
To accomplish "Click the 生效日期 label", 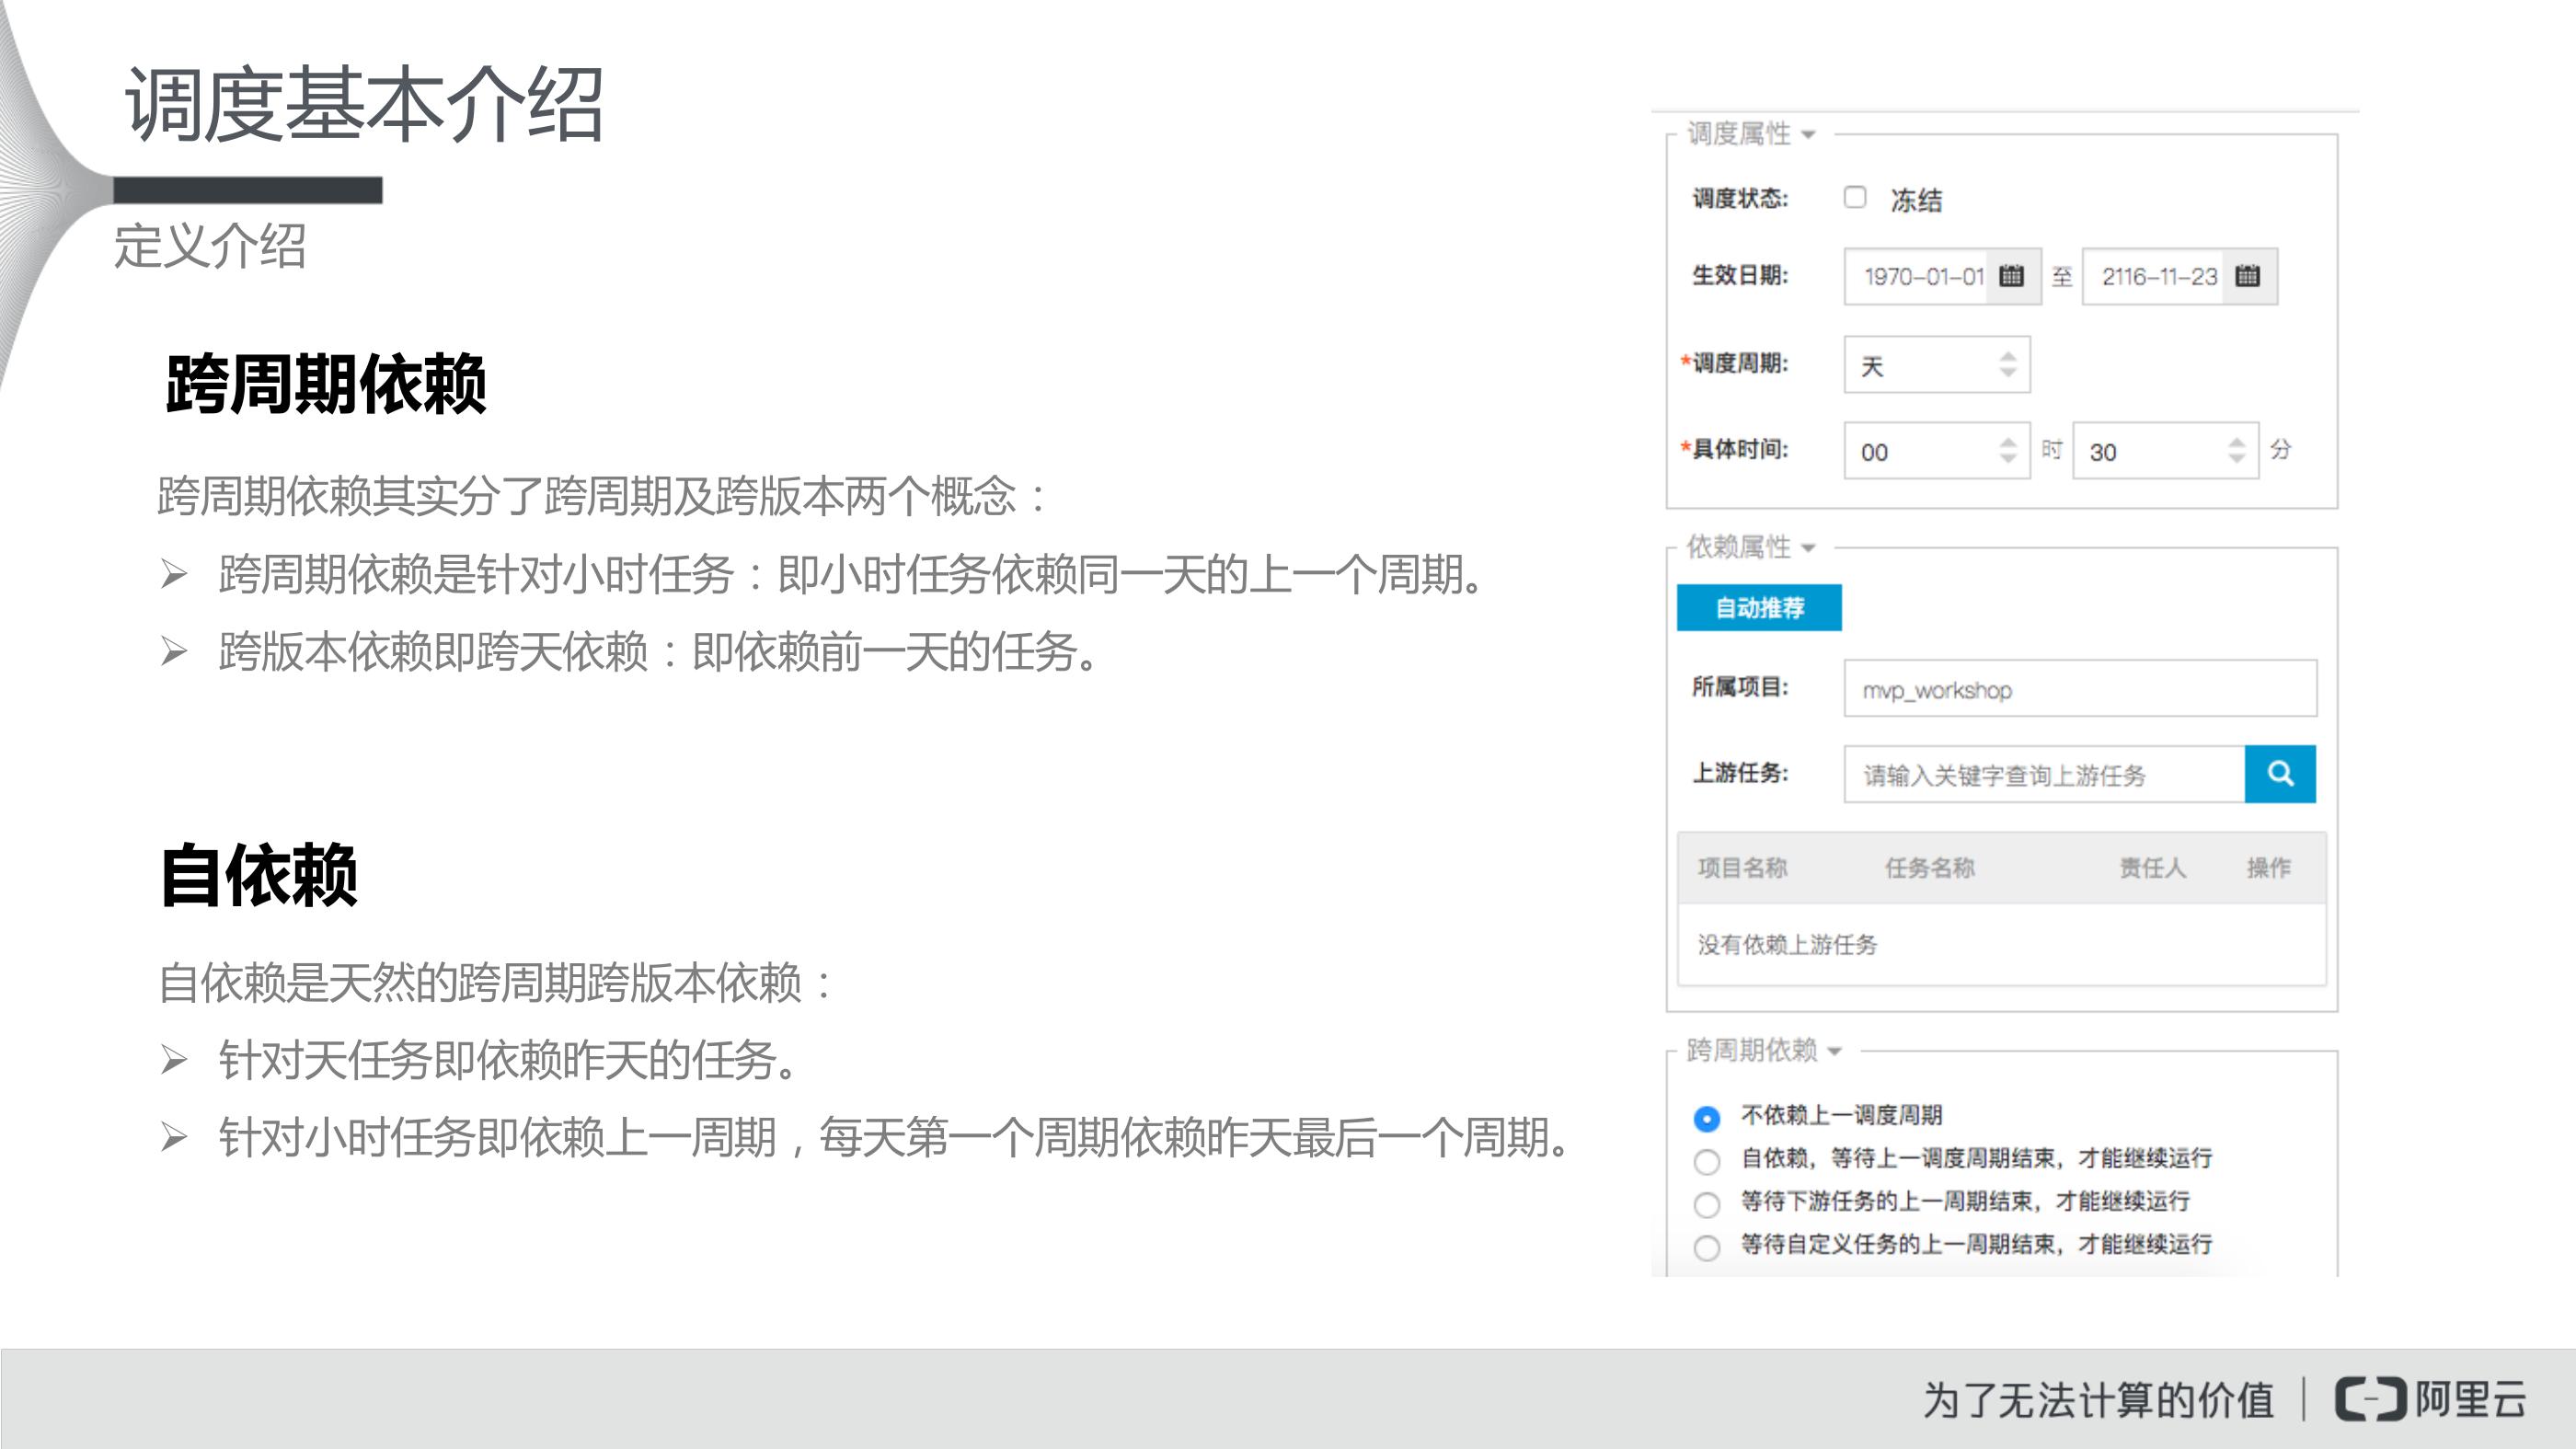I will [x=1740, y=275].
